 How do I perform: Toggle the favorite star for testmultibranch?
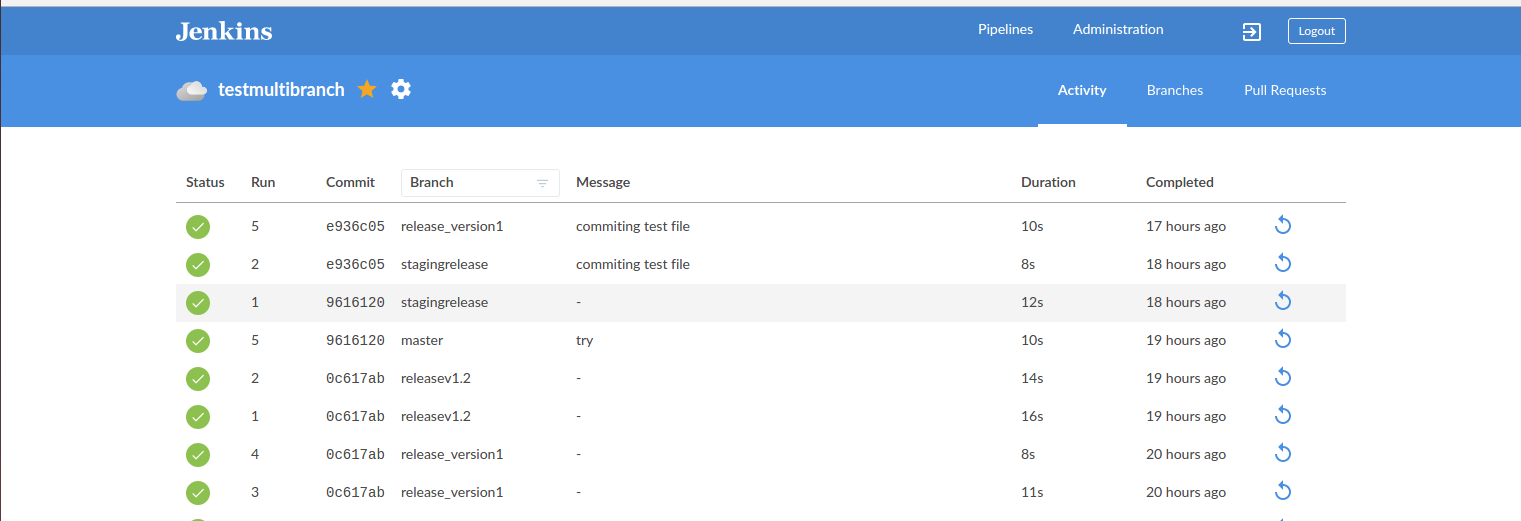(367, 90)
